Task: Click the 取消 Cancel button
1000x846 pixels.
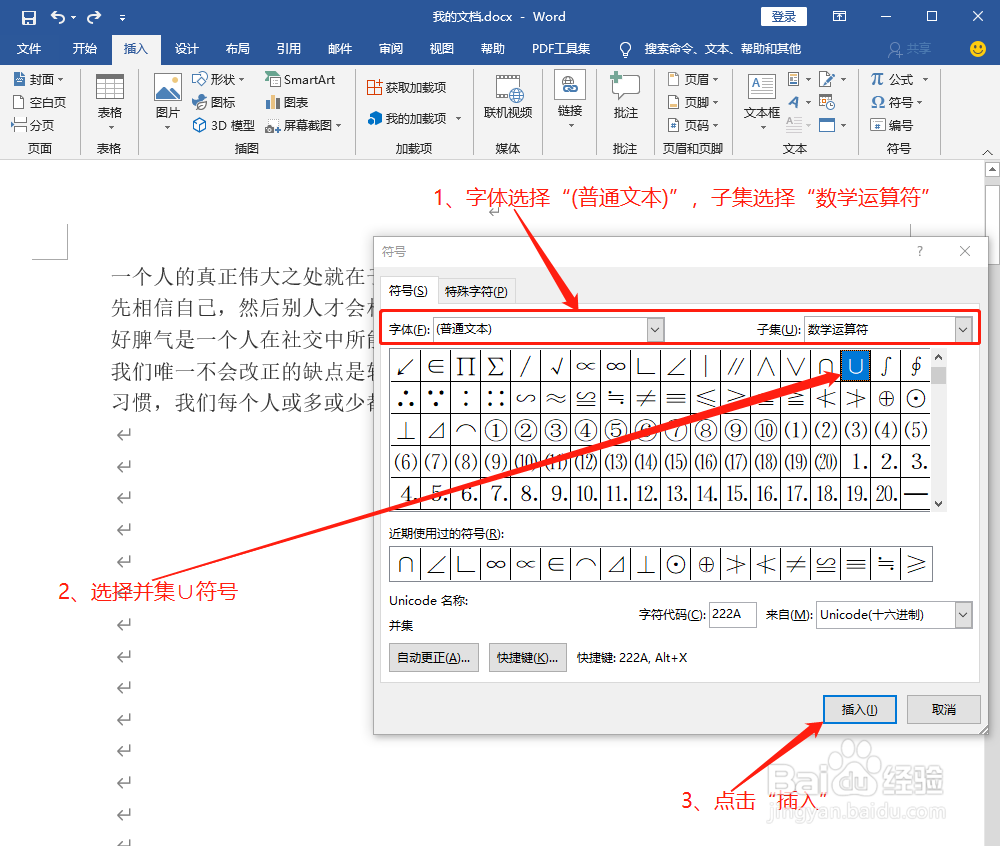Action: (x=943, y=710)
